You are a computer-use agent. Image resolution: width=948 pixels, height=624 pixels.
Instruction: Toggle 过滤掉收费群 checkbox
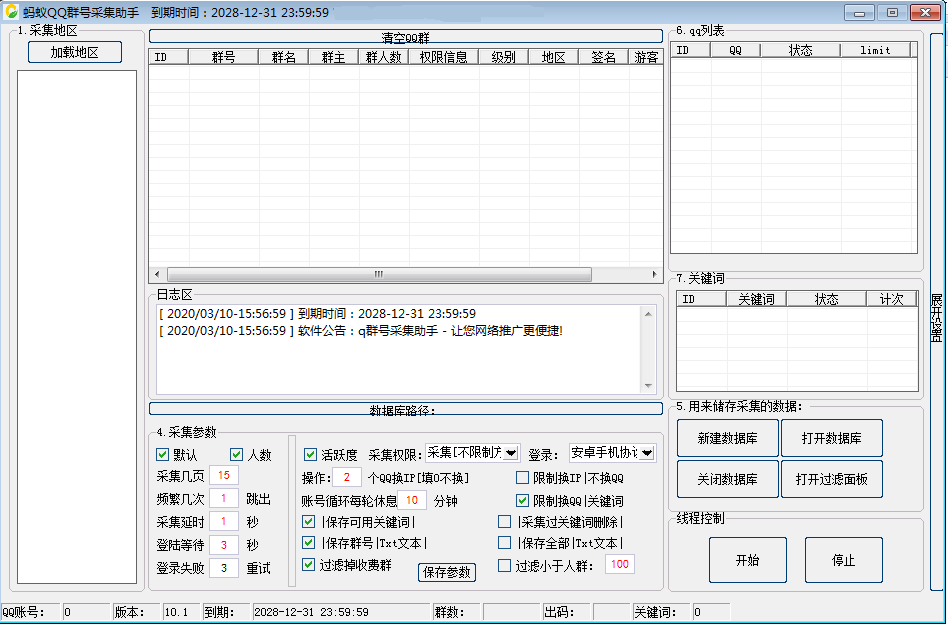308,565
